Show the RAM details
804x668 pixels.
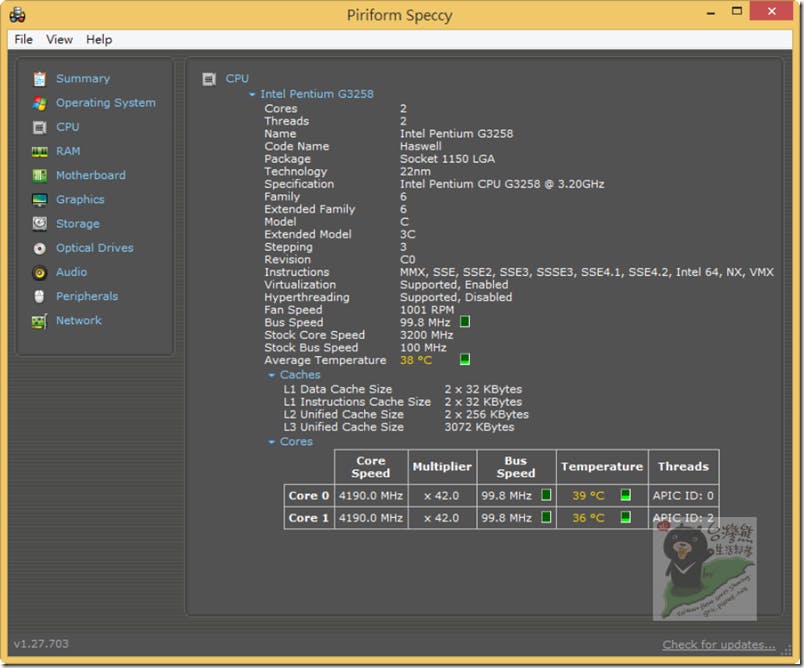pos(68,151)
